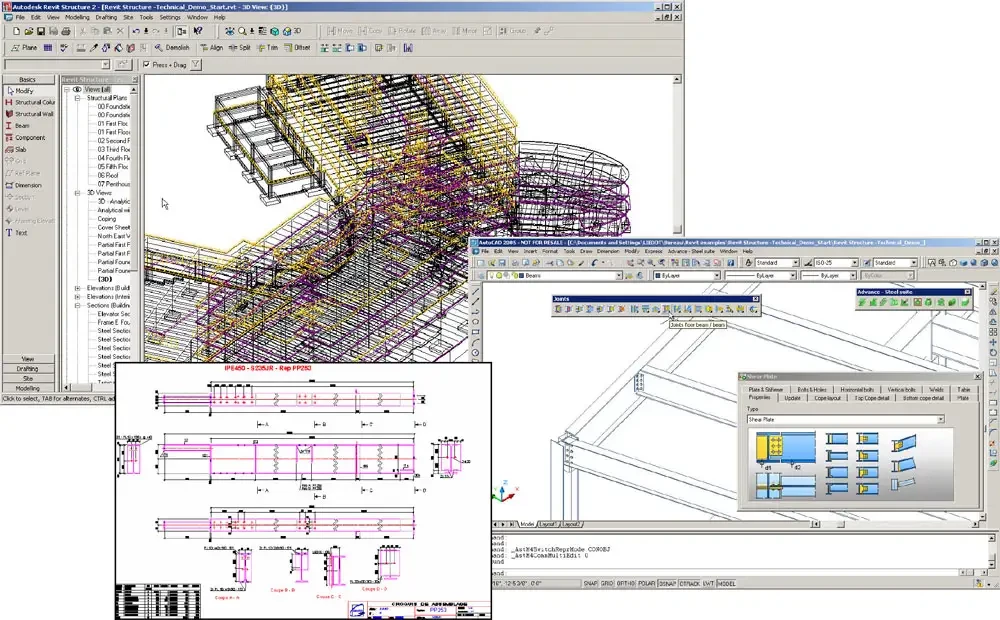Viewport: 1000px width, 620px height.
Task: Toggle GRID display in AutoCAD status bar
Action: (x=607, y=584)
